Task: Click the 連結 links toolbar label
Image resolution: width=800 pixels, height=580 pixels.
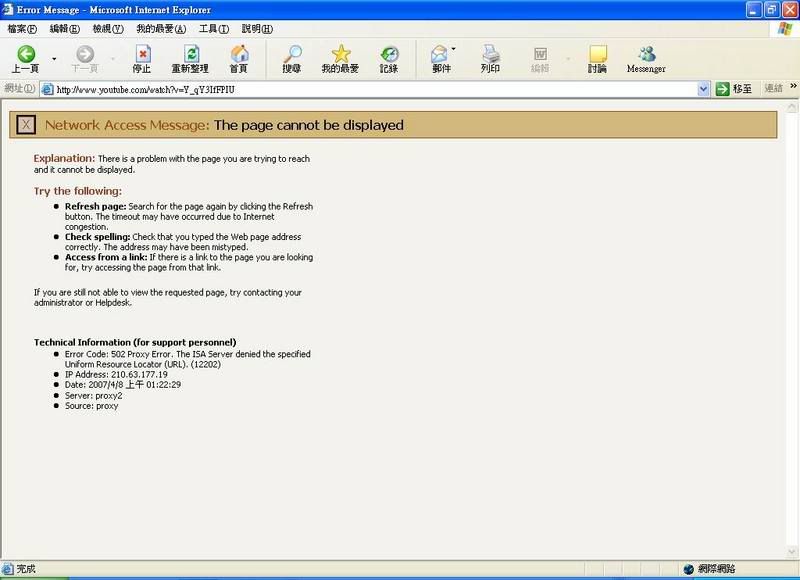Action: [x=773, y=89]
